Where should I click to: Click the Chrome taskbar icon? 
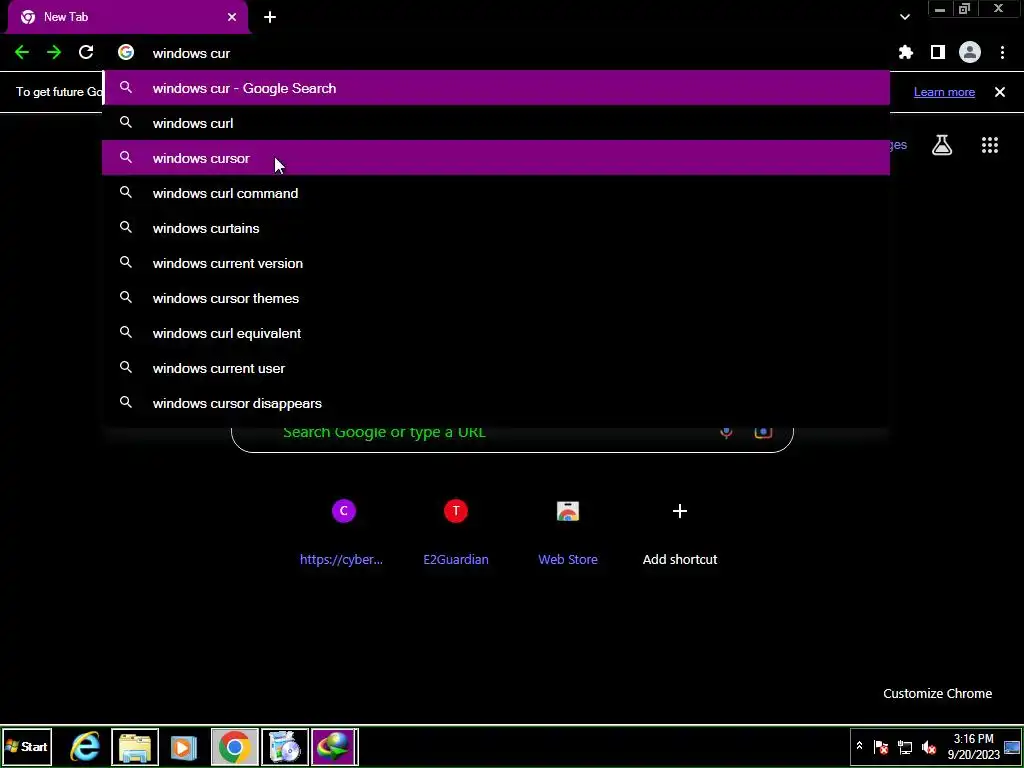click(x=234, y=746)
